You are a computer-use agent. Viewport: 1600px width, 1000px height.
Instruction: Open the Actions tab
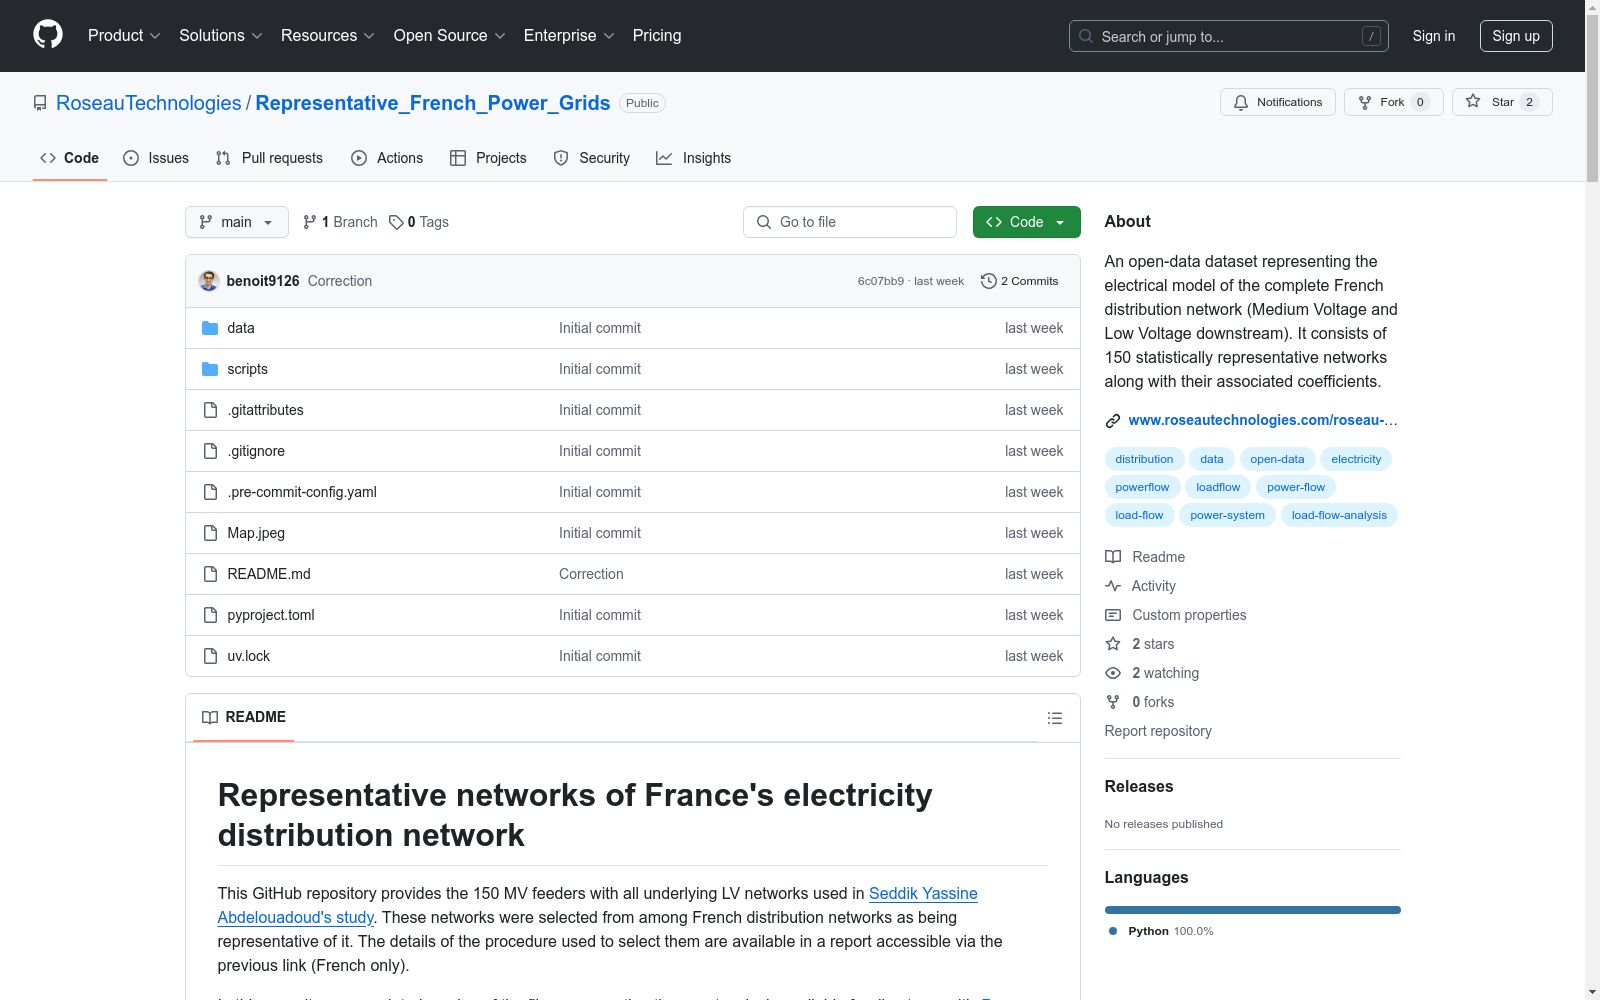pos(387,158)
